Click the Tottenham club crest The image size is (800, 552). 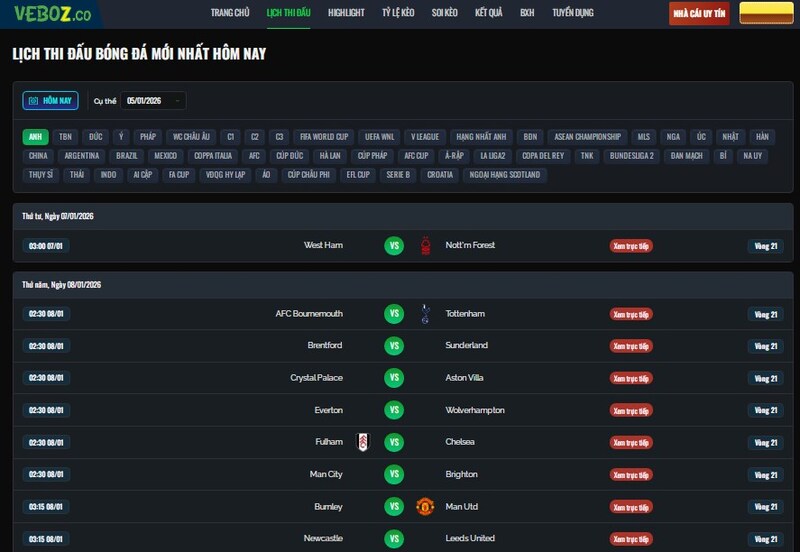pos(426,314)
